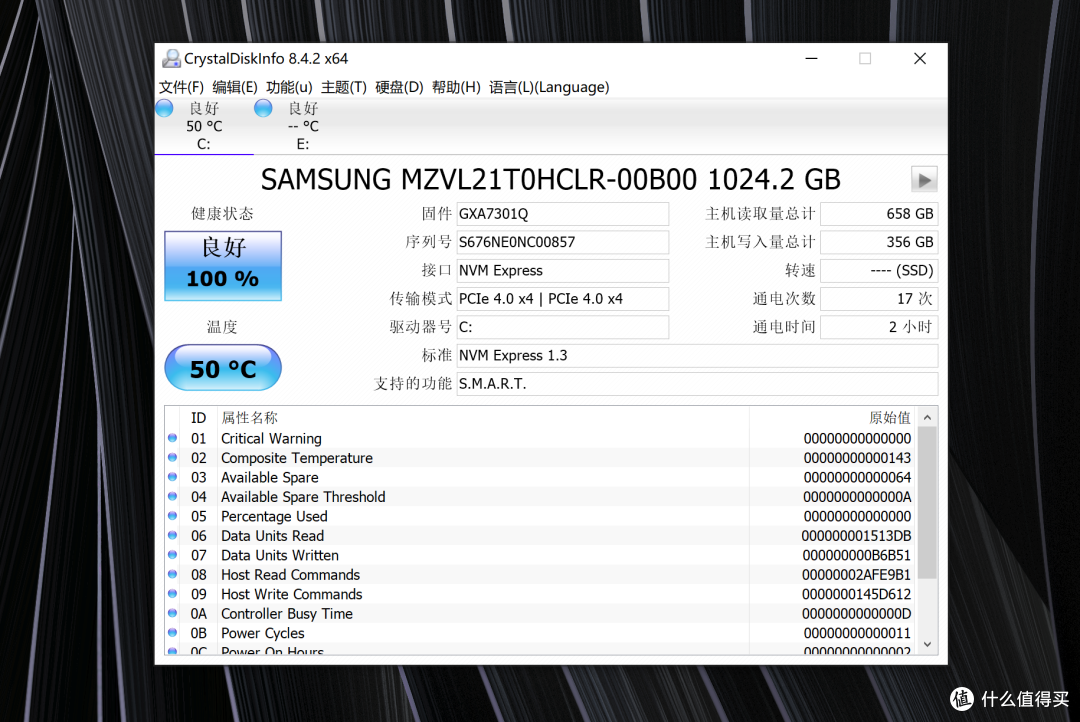The width and height of the screenshot is (1080, 722).
Task: Click the transfer mode field PCIe 4.0 x4
Action: [563, 299]
